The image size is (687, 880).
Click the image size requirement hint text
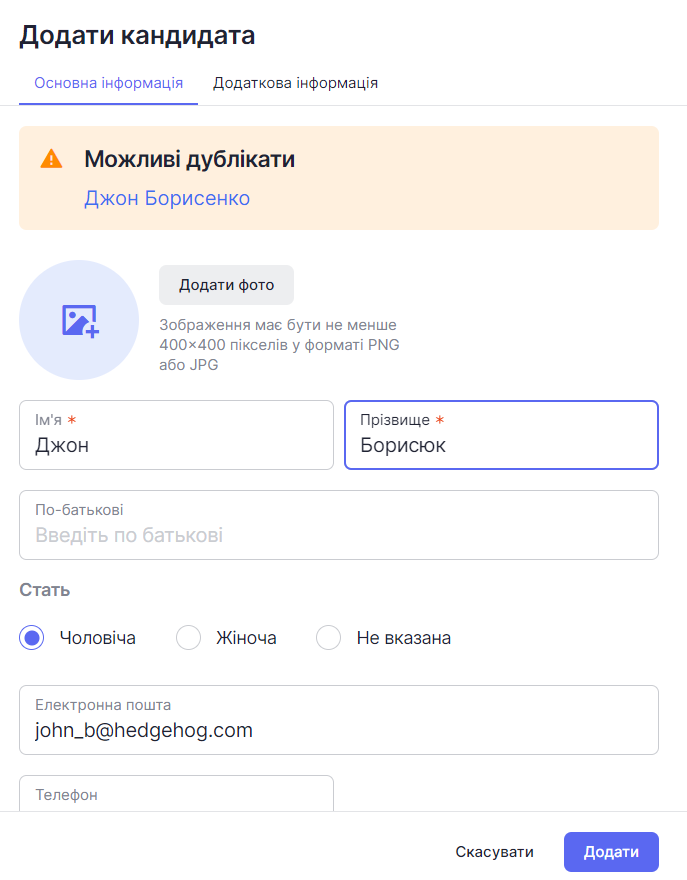click(279, 345)
